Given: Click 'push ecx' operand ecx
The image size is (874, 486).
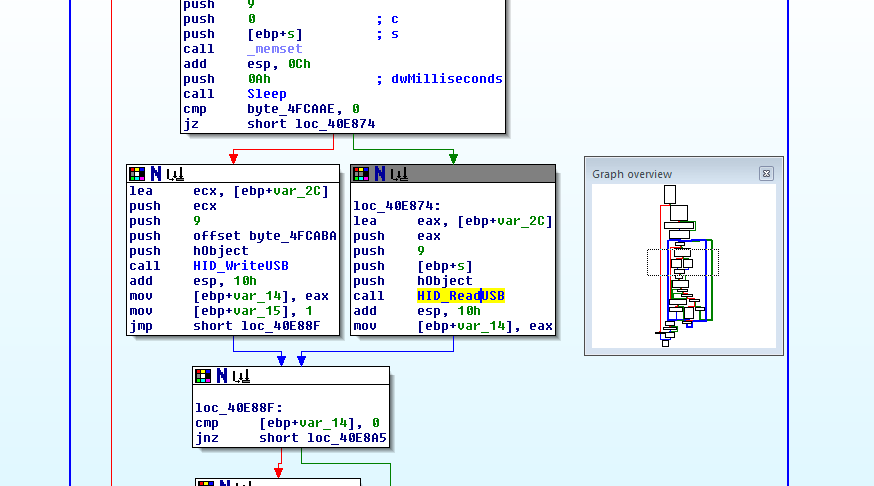Looking at the screenshot, I should (205, 206).
